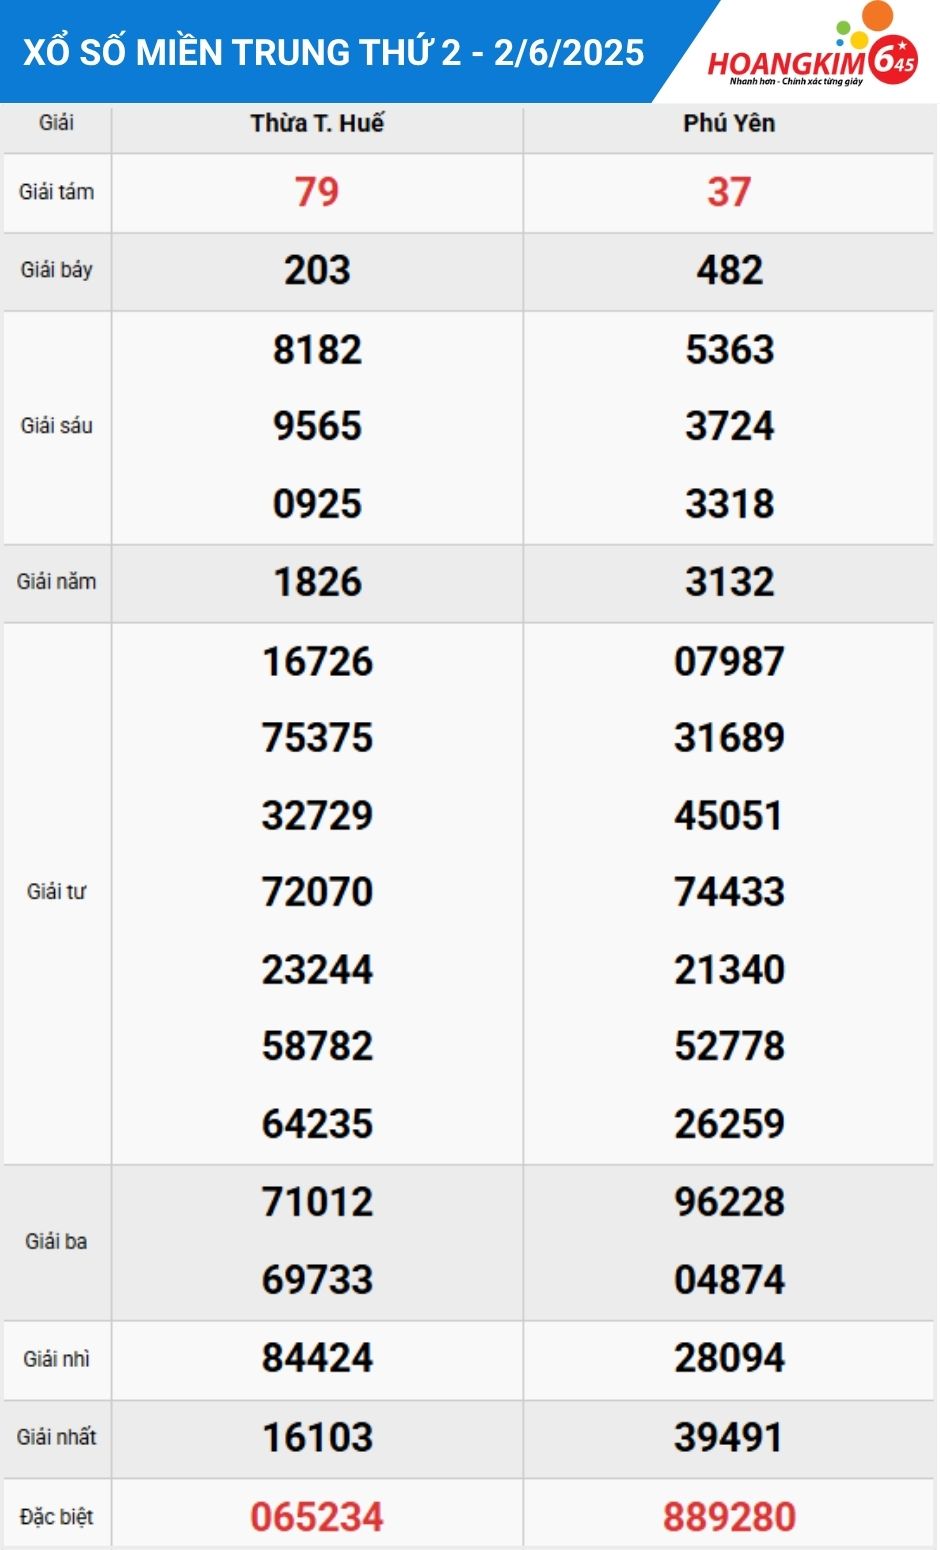Click the Giải nhất number 39491
Image resolution: width=940 pixels, height=1550 pixels.
(x=729, y=1437)
